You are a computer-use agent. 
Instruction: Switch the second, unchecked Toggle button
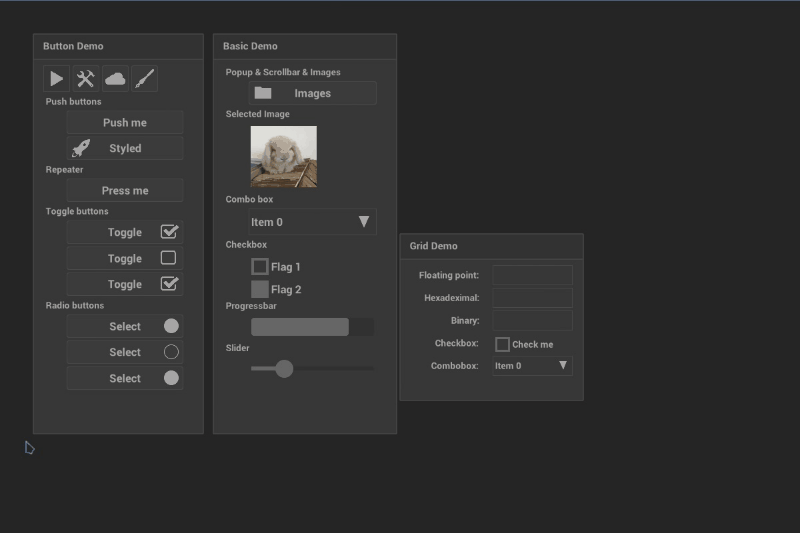click(125, 258)
